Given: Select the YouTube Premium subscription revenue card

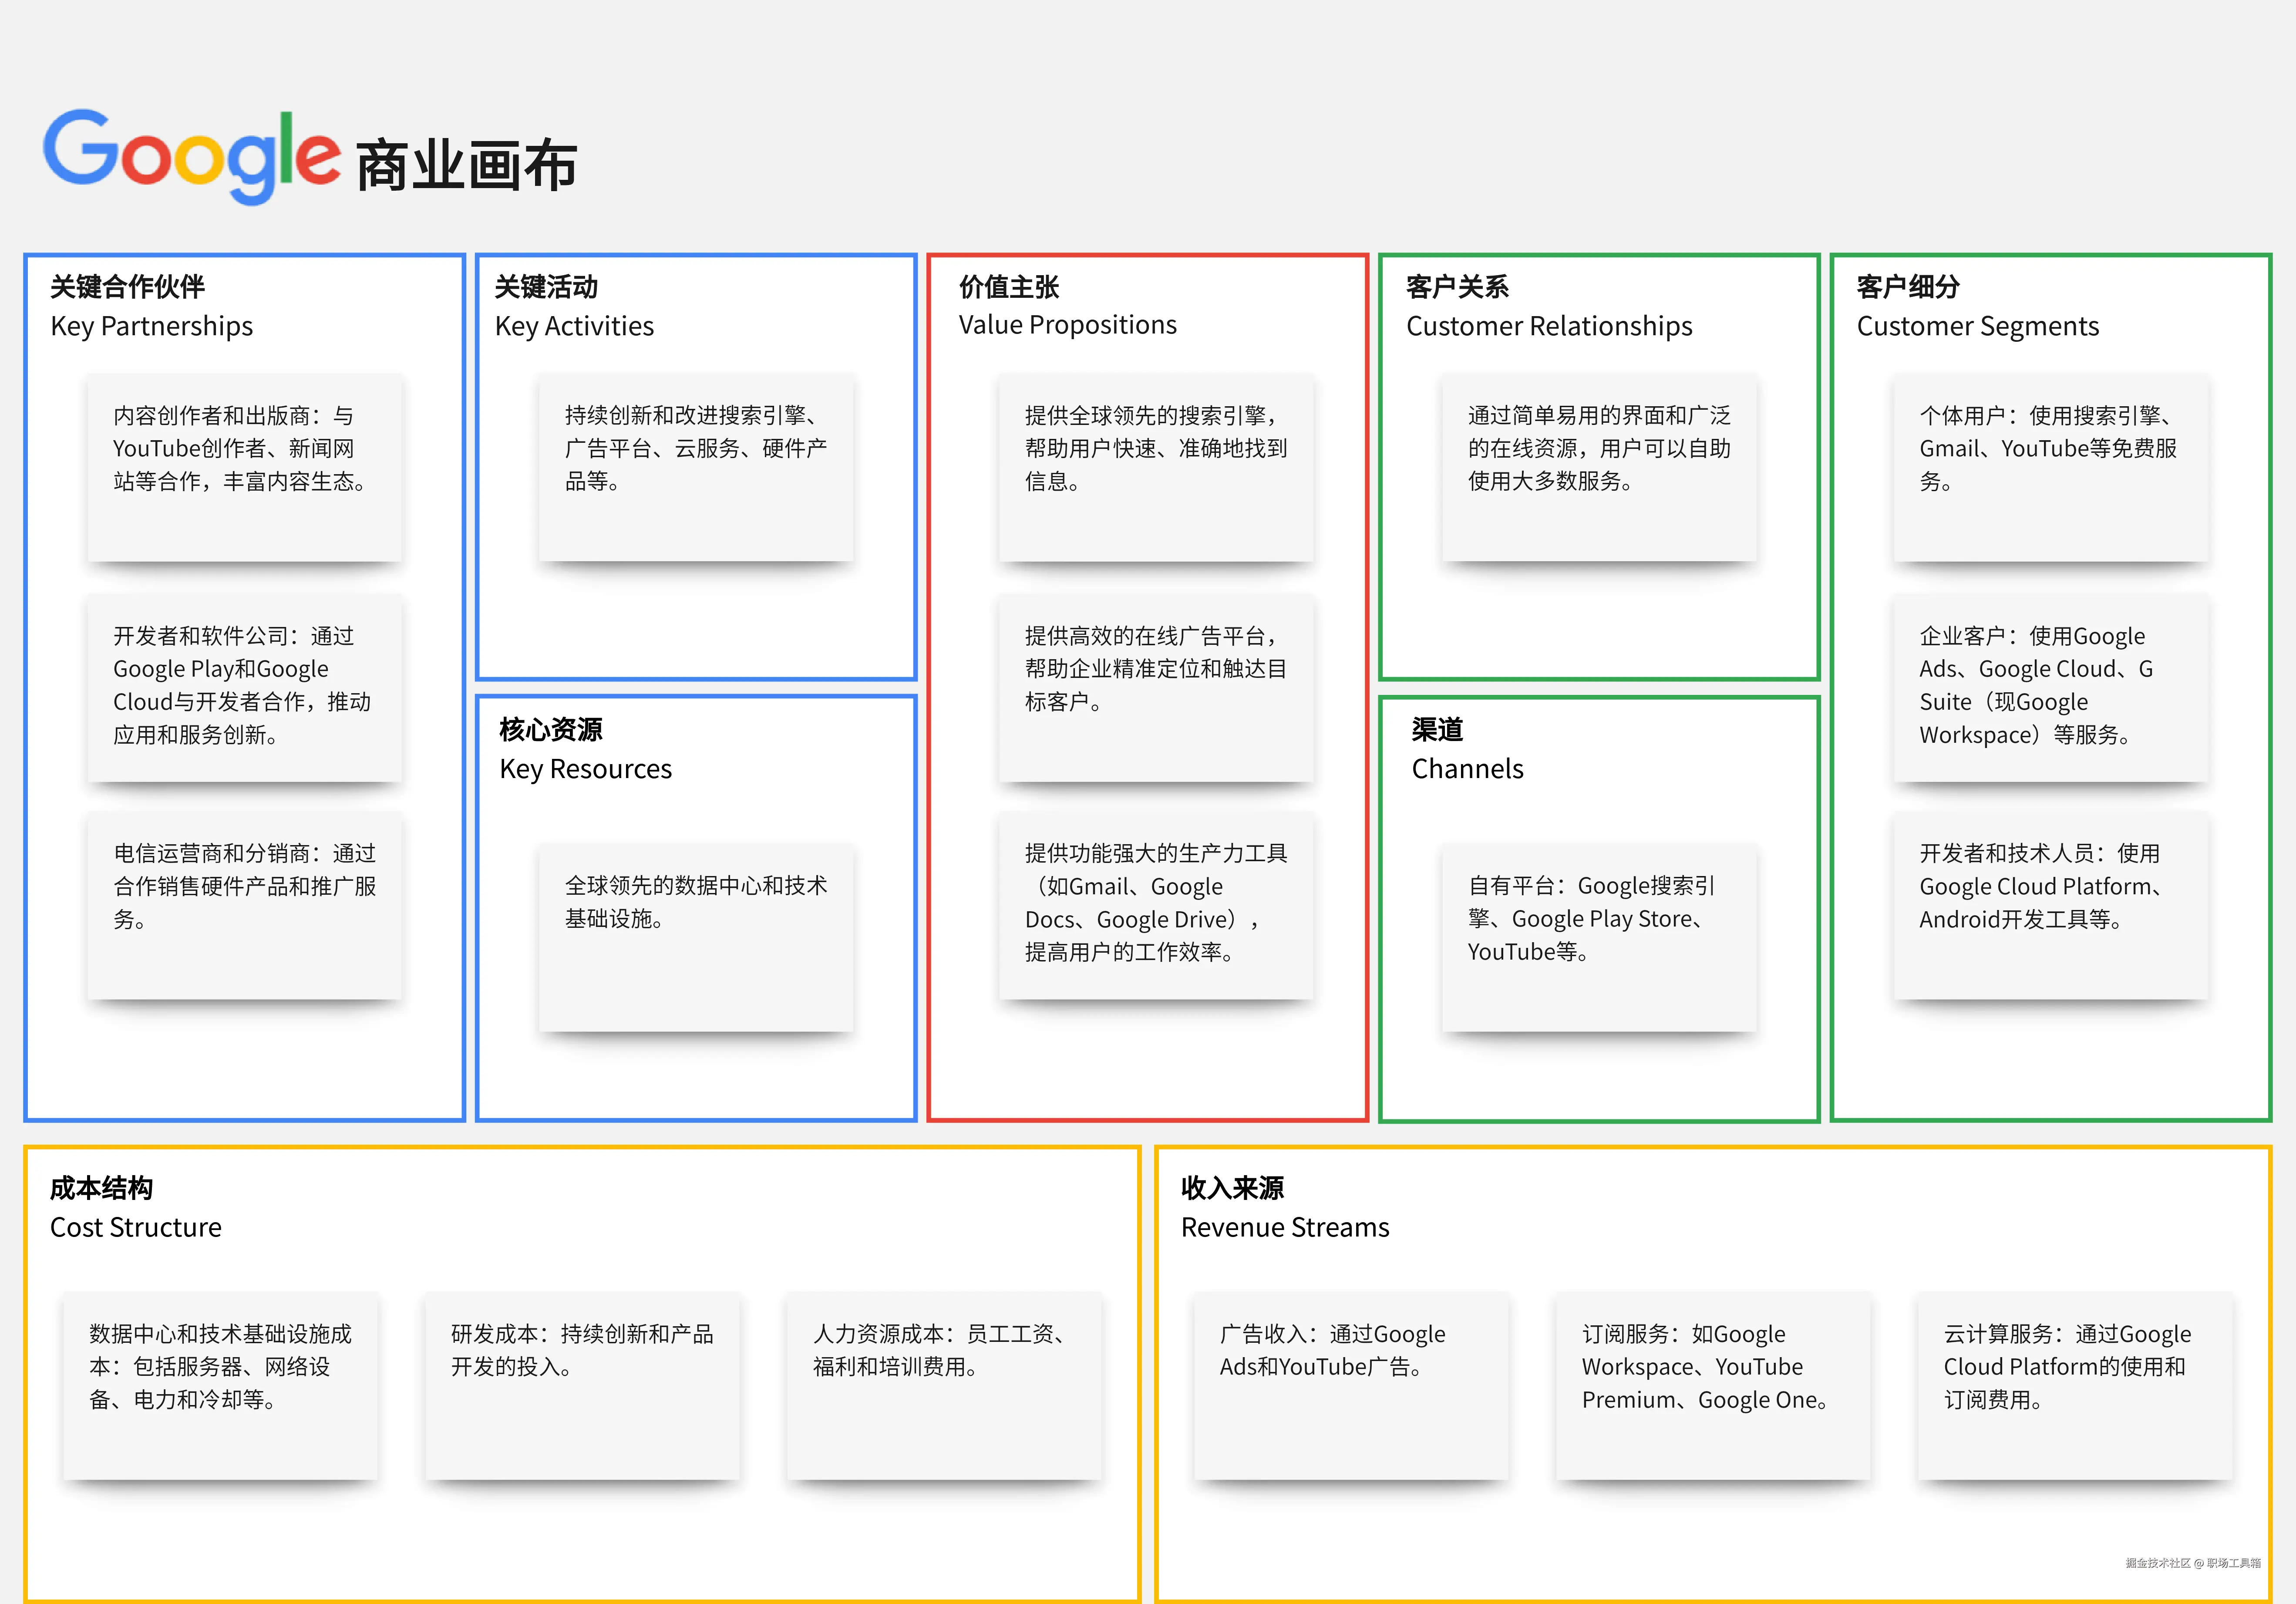Looking at the screenshot, I should [1712, 1385].
